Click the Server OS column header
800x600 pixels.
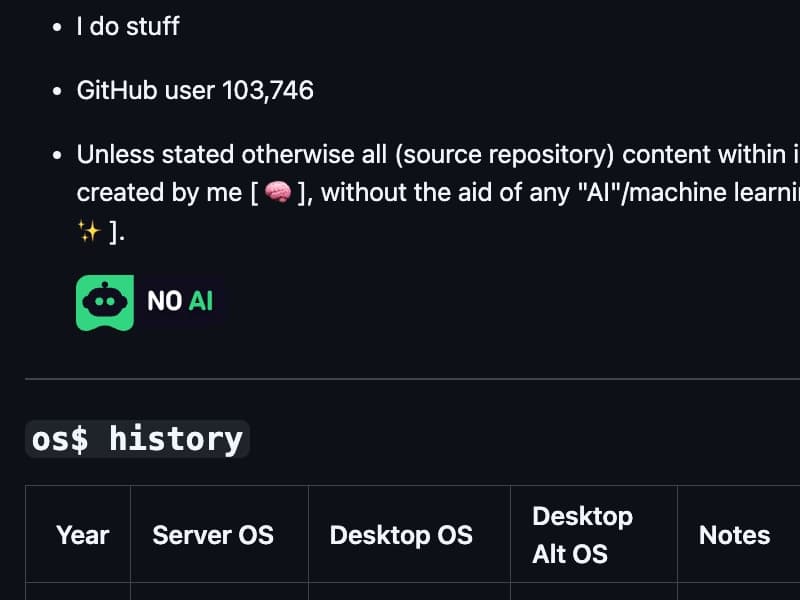tap(213, 535)
